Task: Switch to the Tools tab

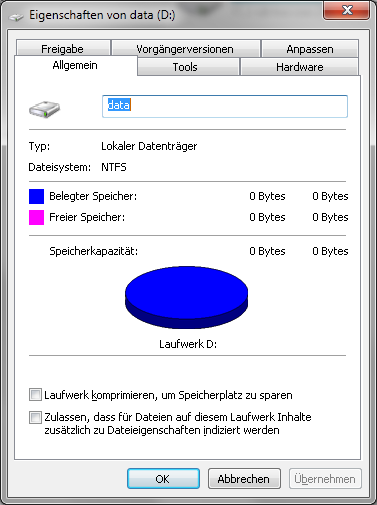Action: 188,67
